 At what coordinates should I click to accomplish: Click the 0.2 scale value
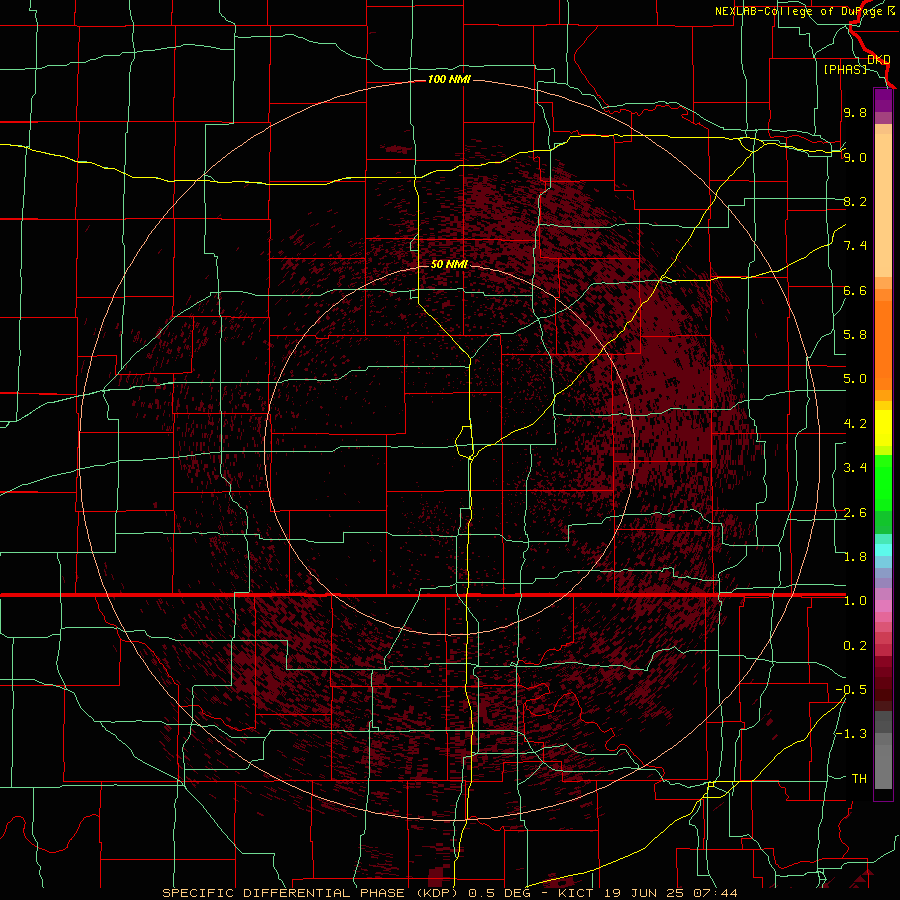(x=855, y=646)
